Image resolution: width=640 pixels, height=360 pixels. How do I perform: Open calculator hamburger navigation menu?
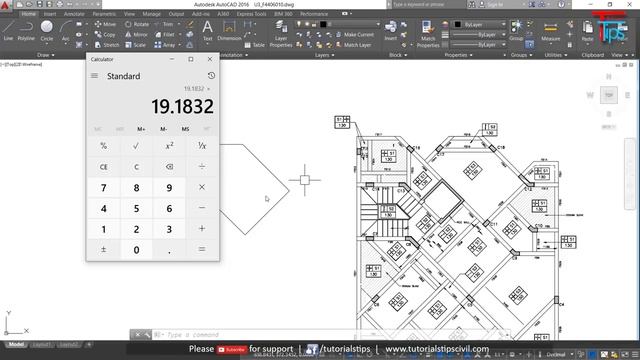pyautogui.click(x=94, y=76)
